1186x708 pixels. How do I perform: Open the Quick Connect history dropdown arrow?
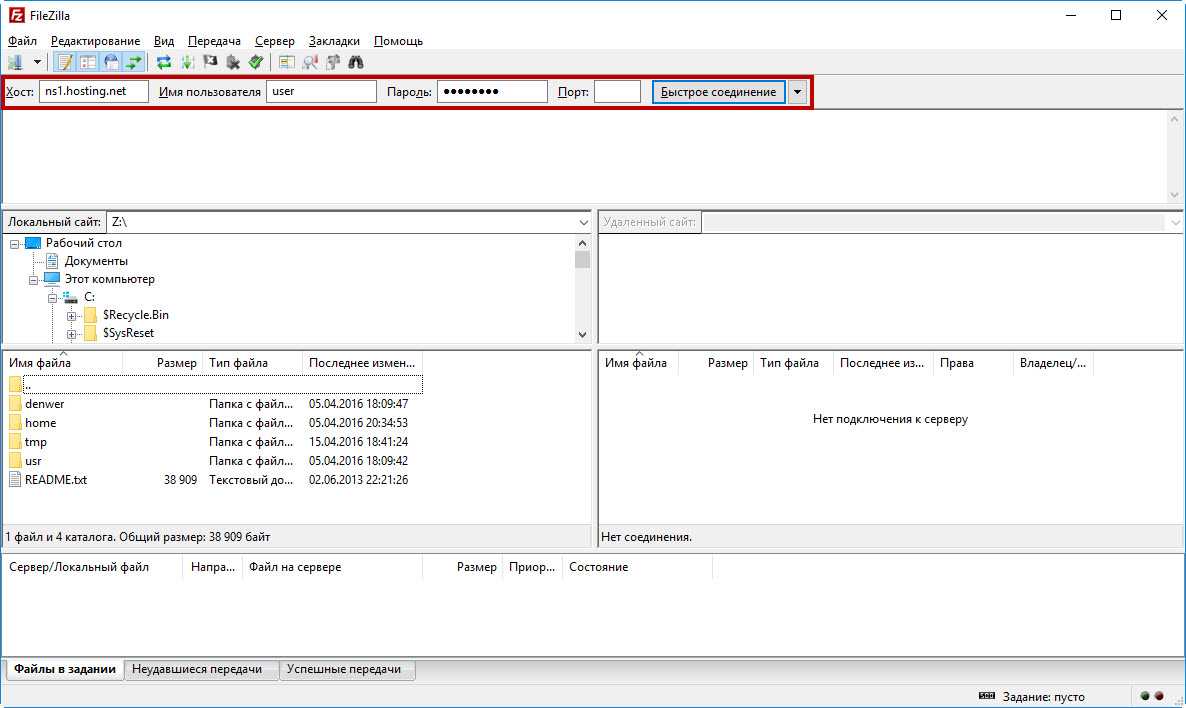coord(797,92)
